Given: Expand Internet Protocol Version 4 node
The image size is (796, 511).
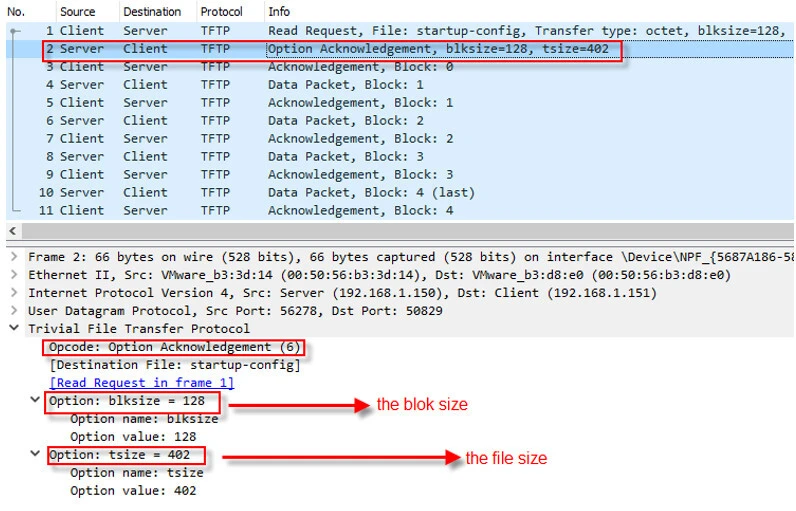Looking at the screenshot, I should [12, 293].
